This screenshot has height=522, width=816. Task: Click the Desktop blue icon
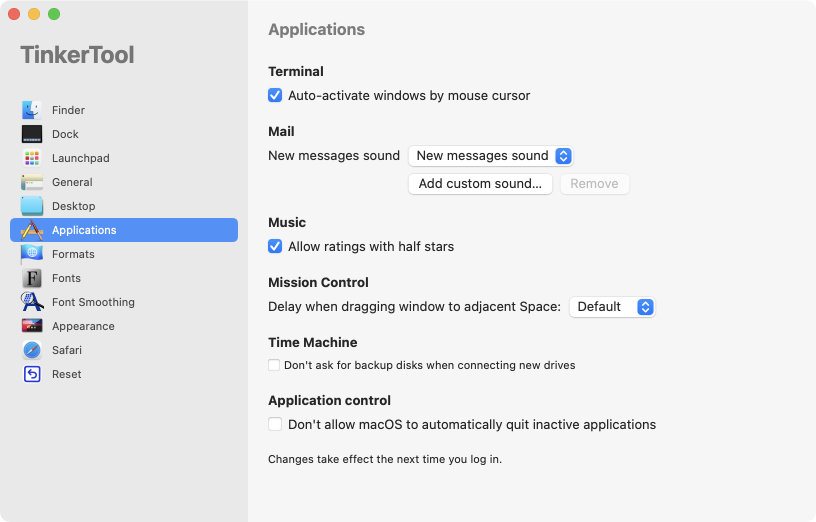[32, 206]
